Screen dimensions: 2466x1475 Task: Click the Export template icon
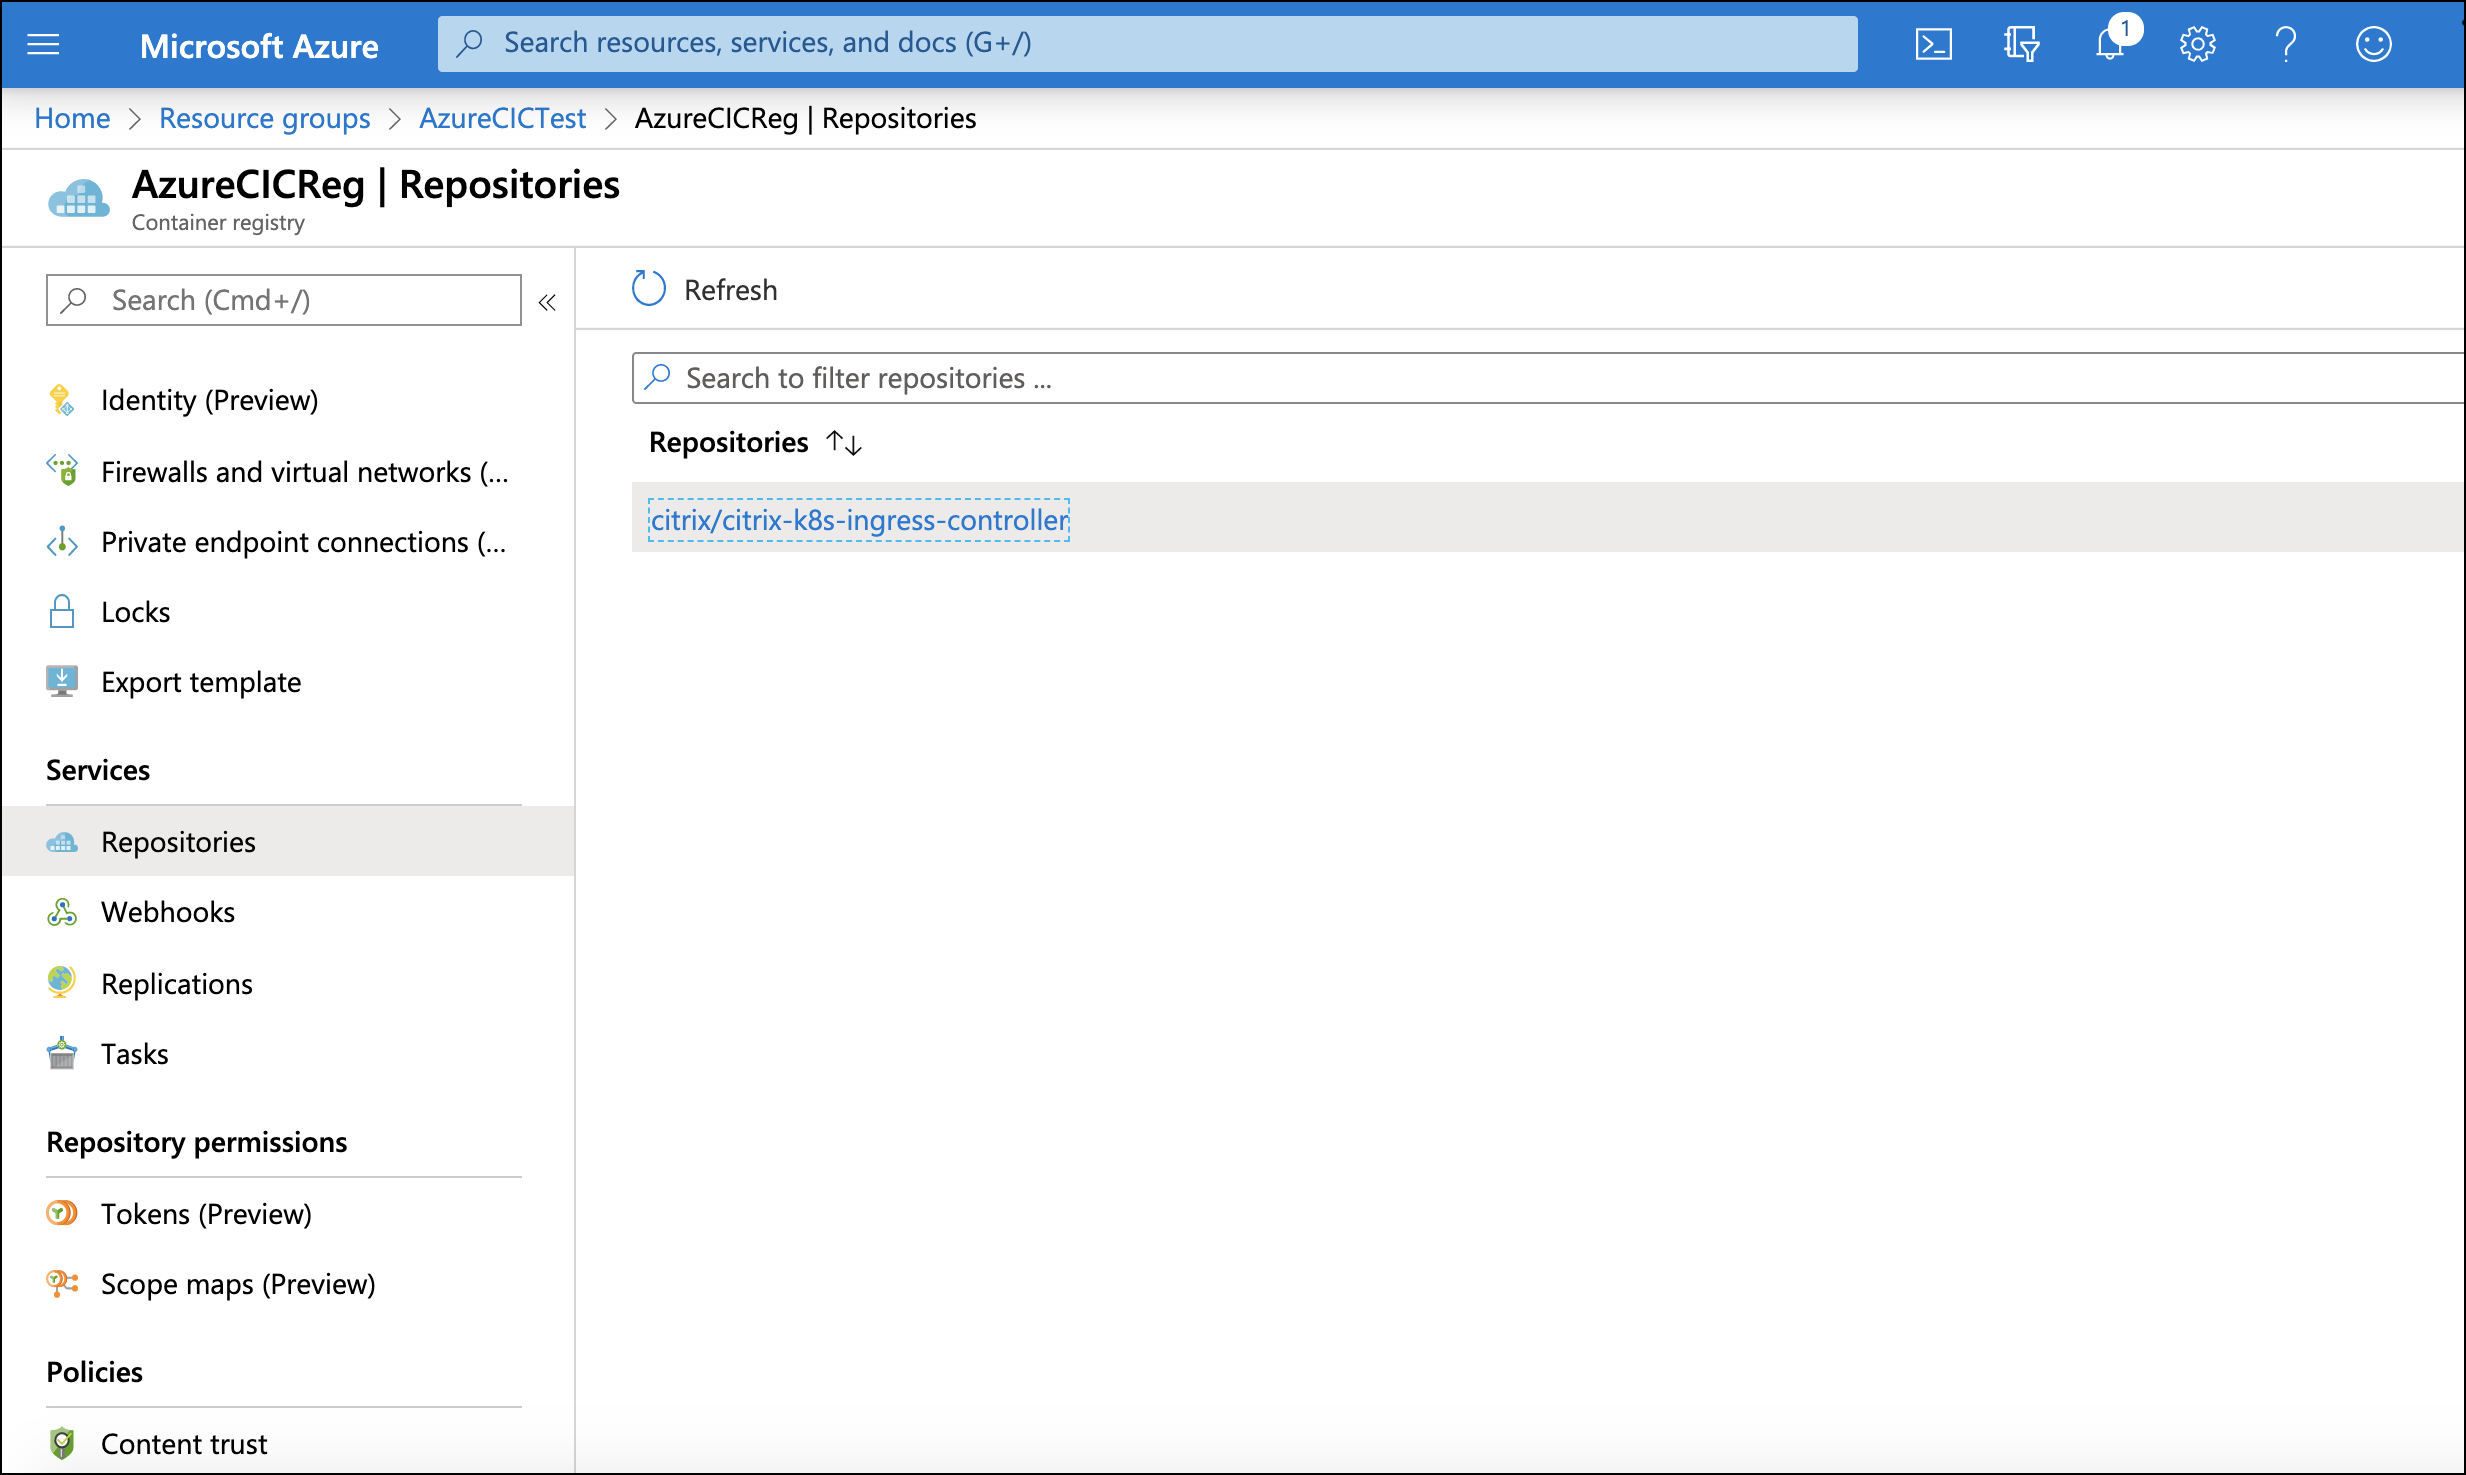click(62, 681)
